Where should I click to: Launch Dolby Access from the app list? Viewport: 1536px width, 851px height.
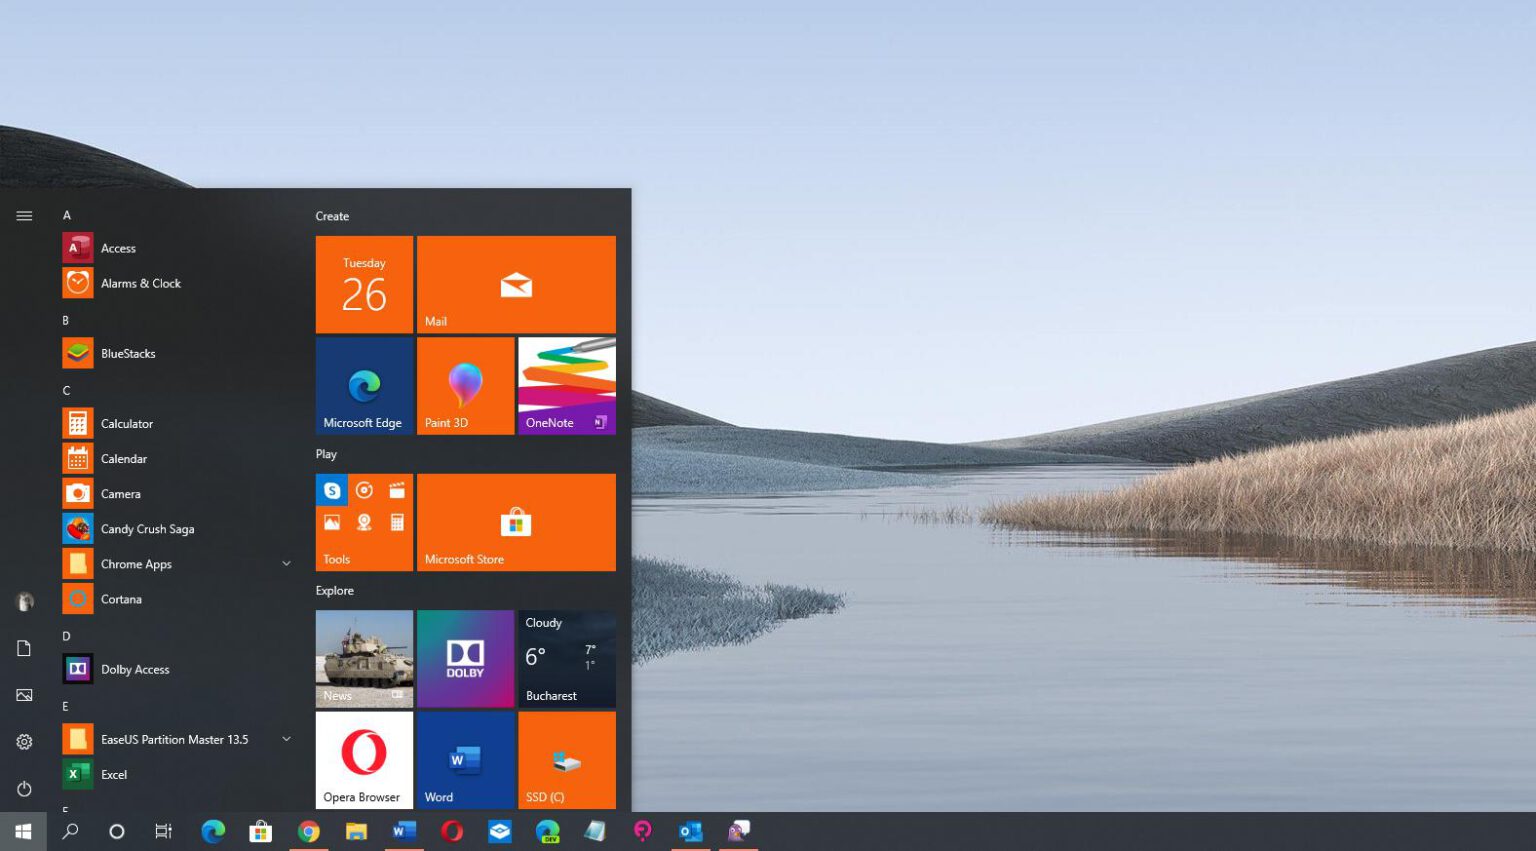(x=178, y=669)
